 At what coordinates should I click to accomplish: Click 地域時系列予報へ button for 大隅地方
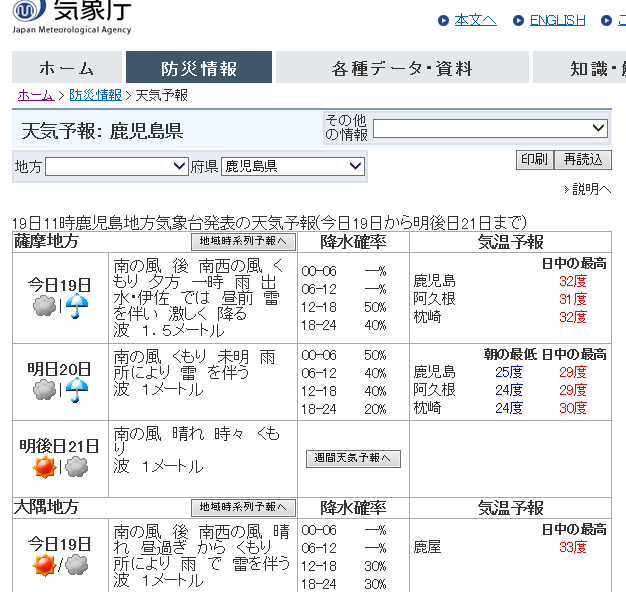pyautogui.click(x=243, y=507)
